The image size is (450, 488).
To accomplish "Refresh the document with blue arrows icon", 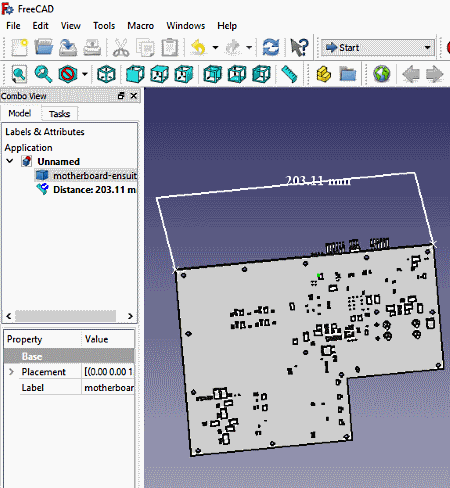I will coord(271,47).
